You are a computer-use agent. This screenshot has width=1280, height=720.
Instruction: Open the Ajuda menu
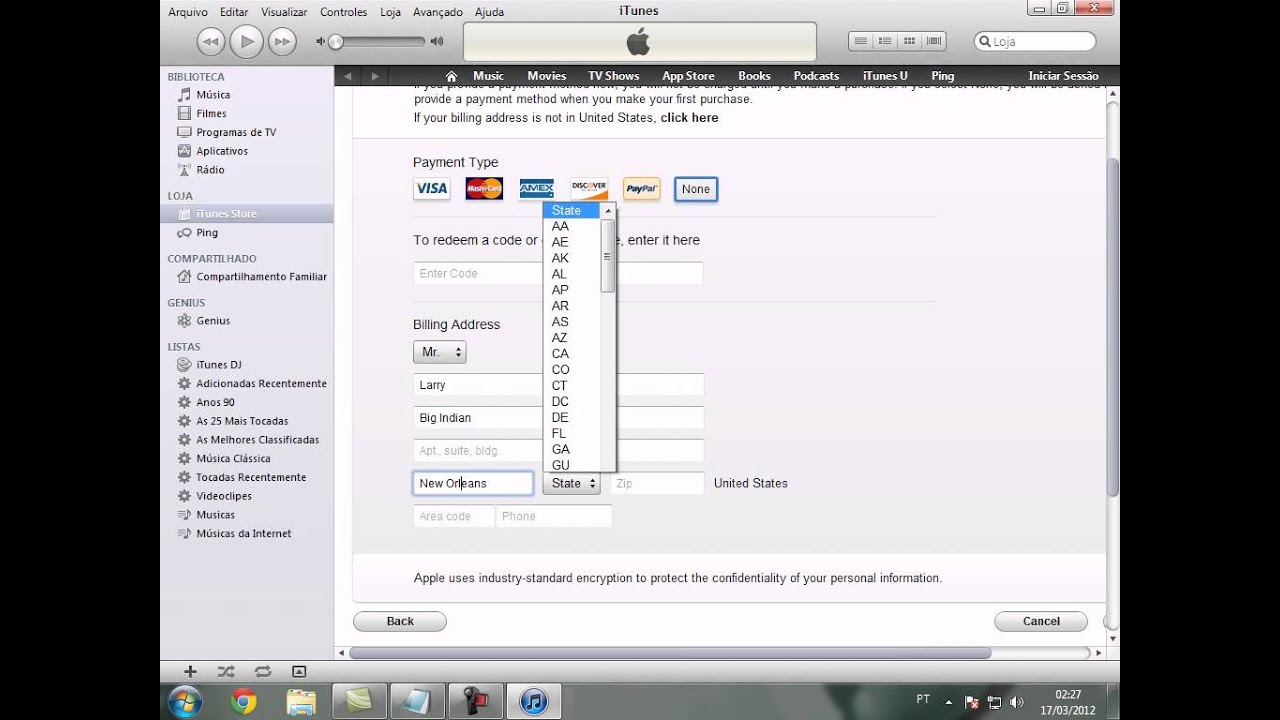(x=489, y=12)
